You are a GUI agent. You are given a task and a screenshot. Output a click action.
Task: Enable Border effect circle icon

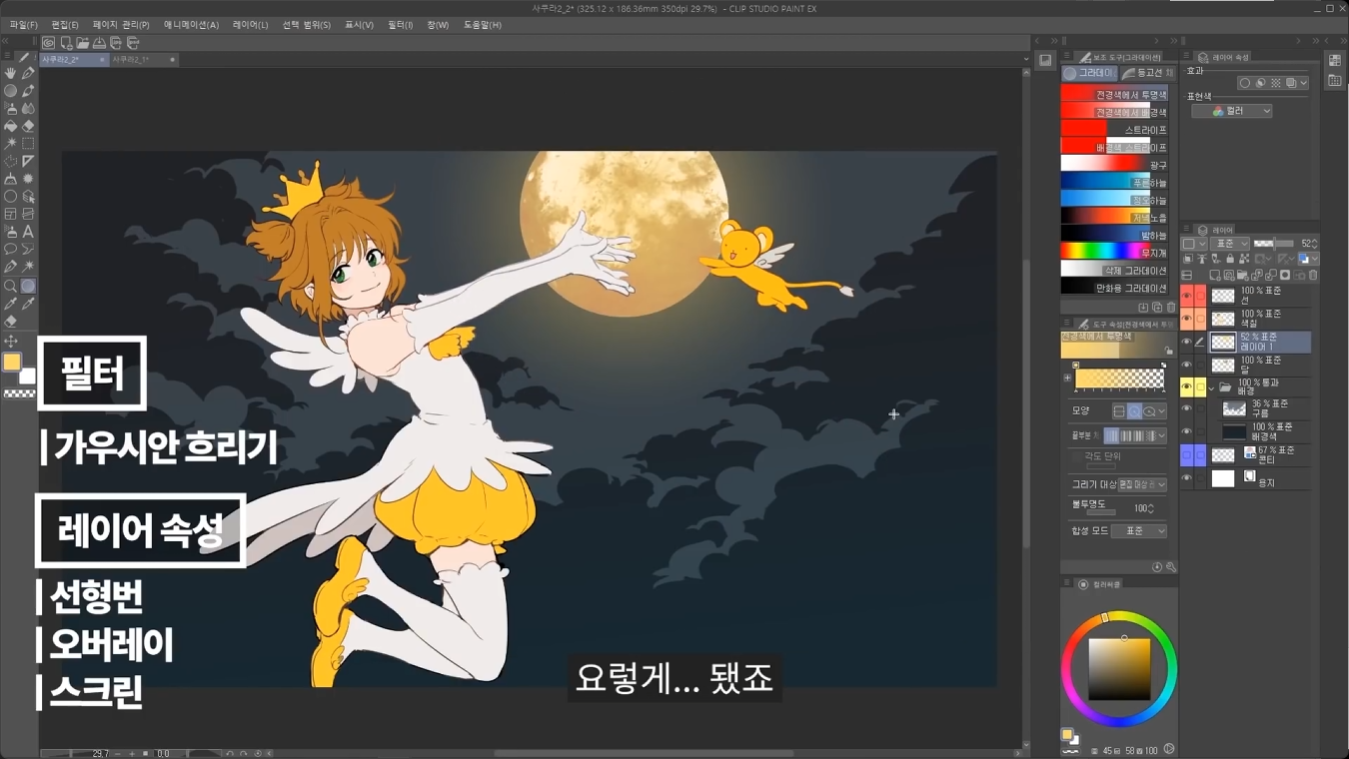tap(1245, 83)
